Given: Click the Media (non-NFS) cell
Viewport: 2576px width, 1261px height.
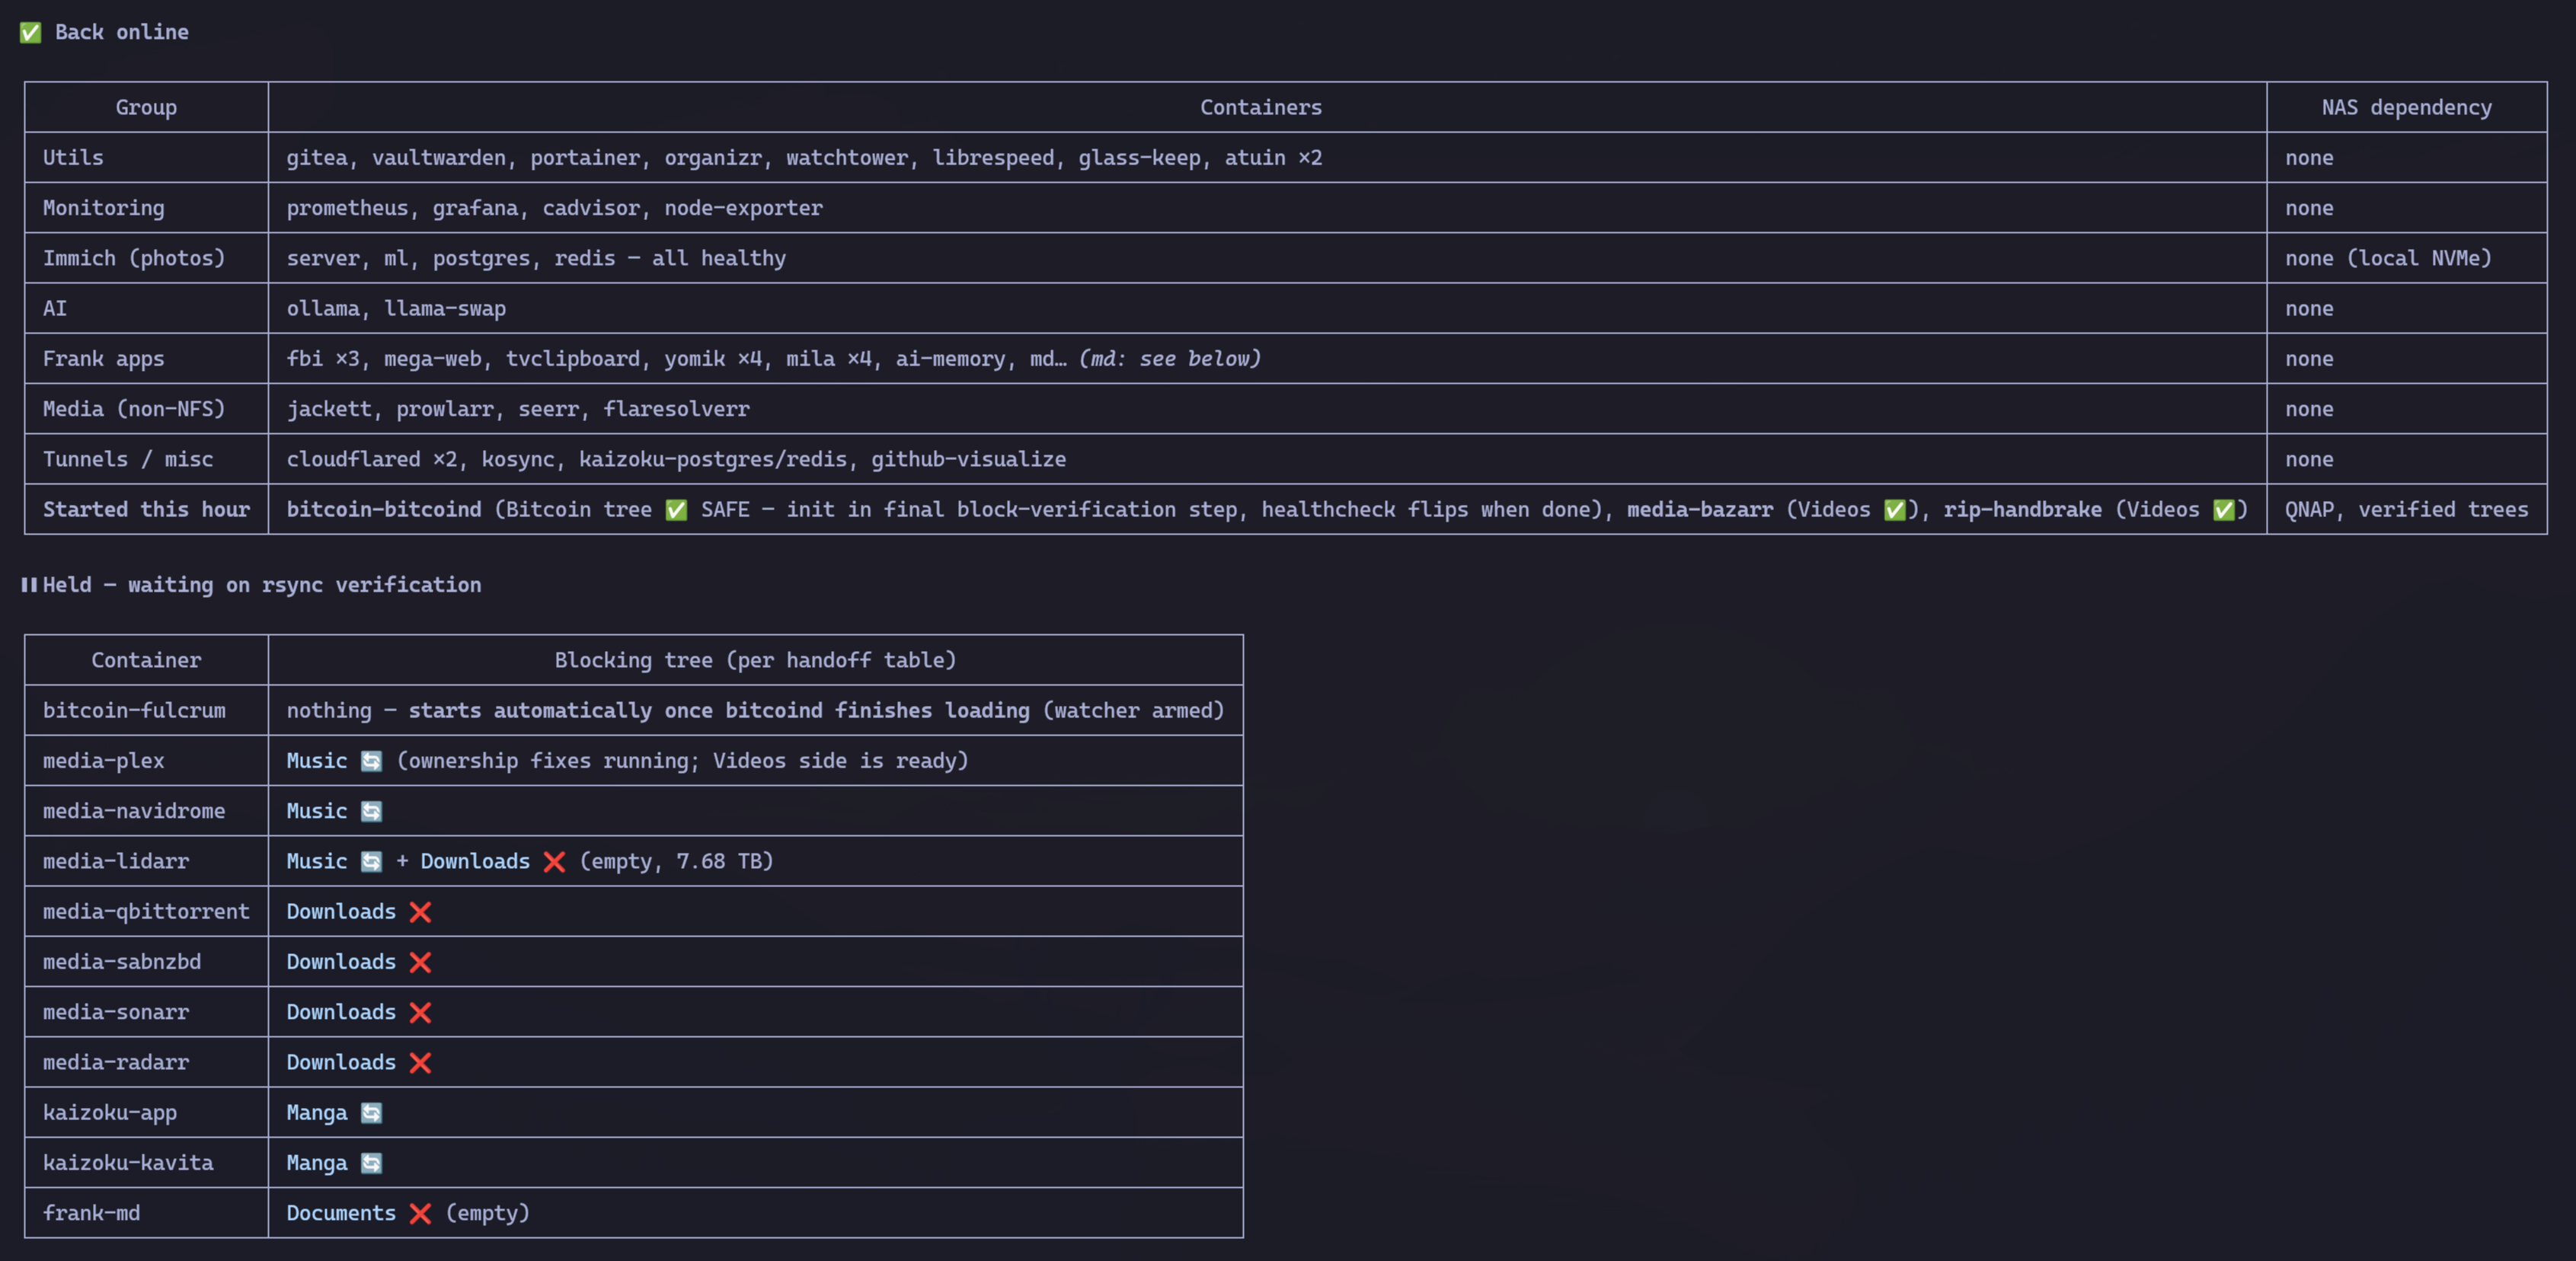Looking at the screenshot, I should pos(146,409).
